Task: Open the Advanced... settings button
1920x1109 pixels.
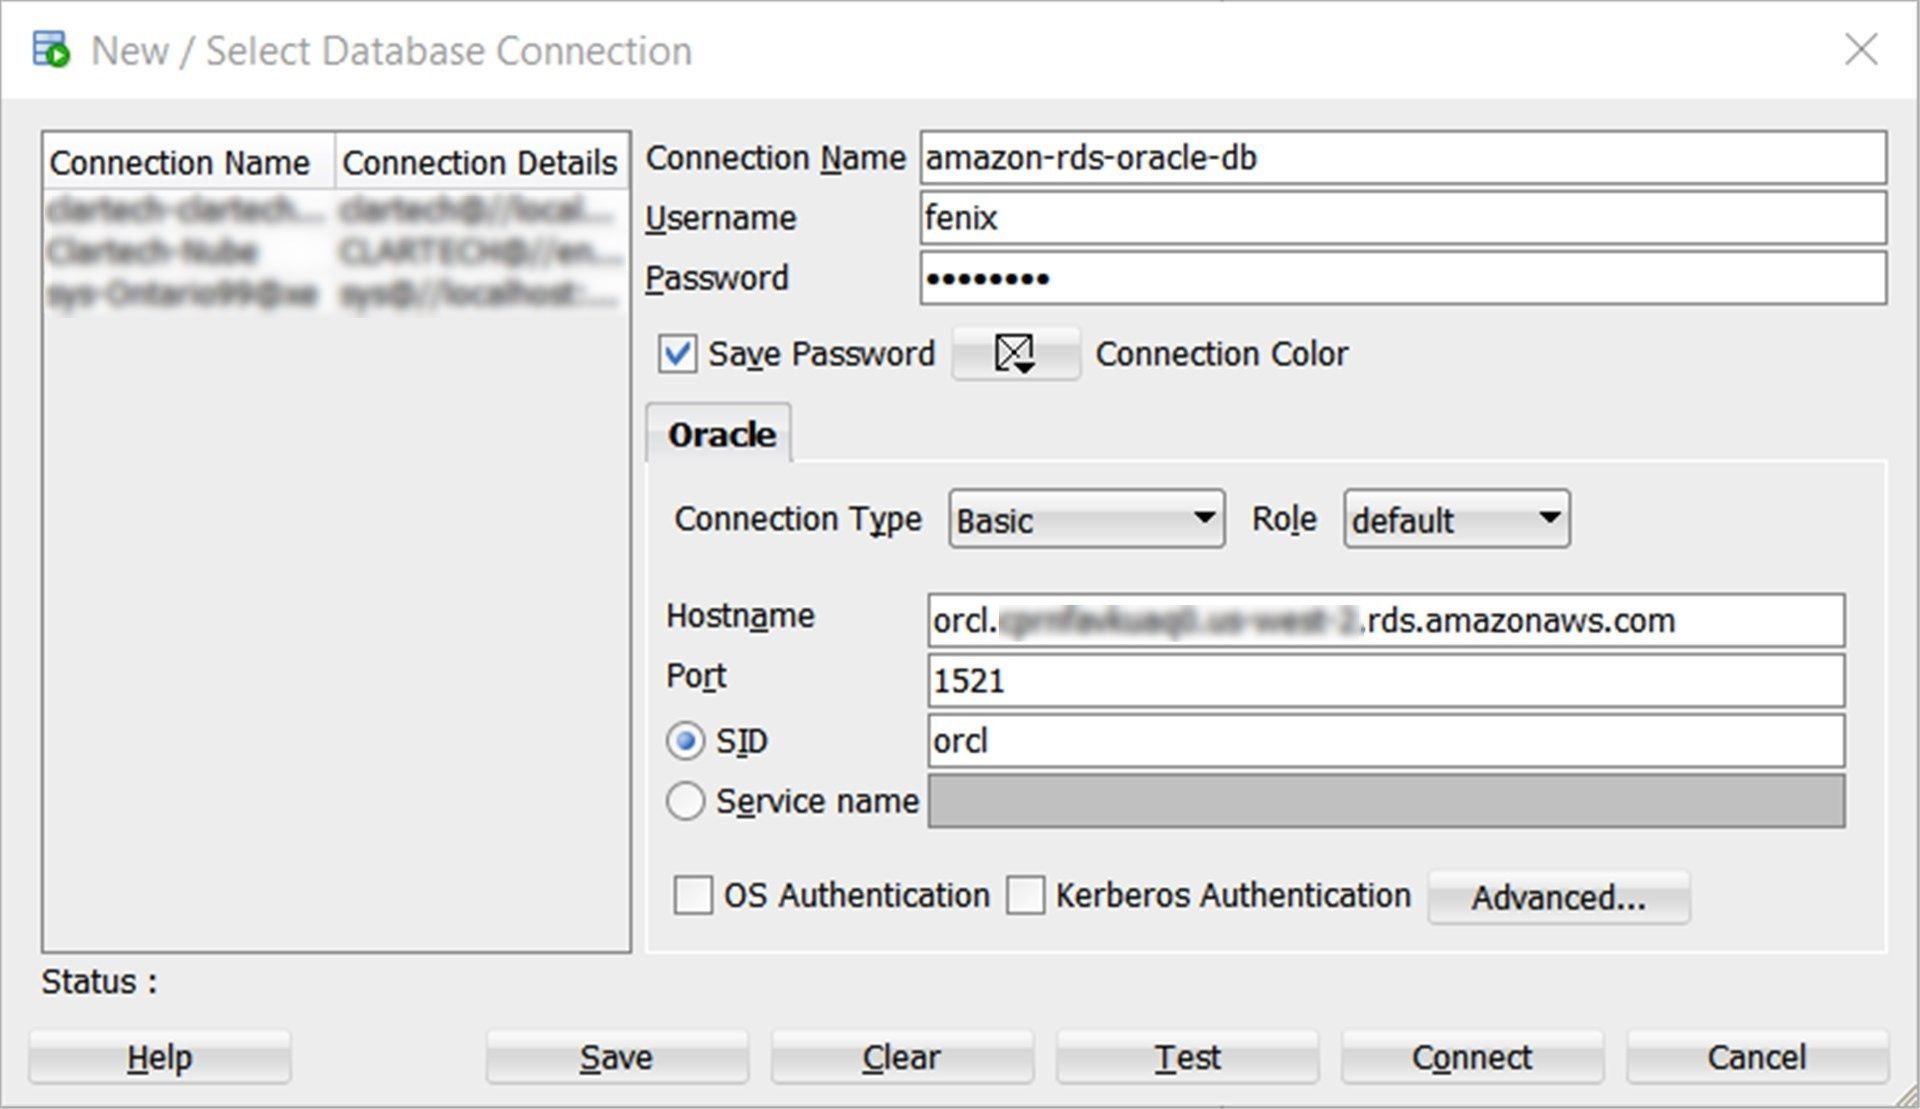Action: [1558, 897]
